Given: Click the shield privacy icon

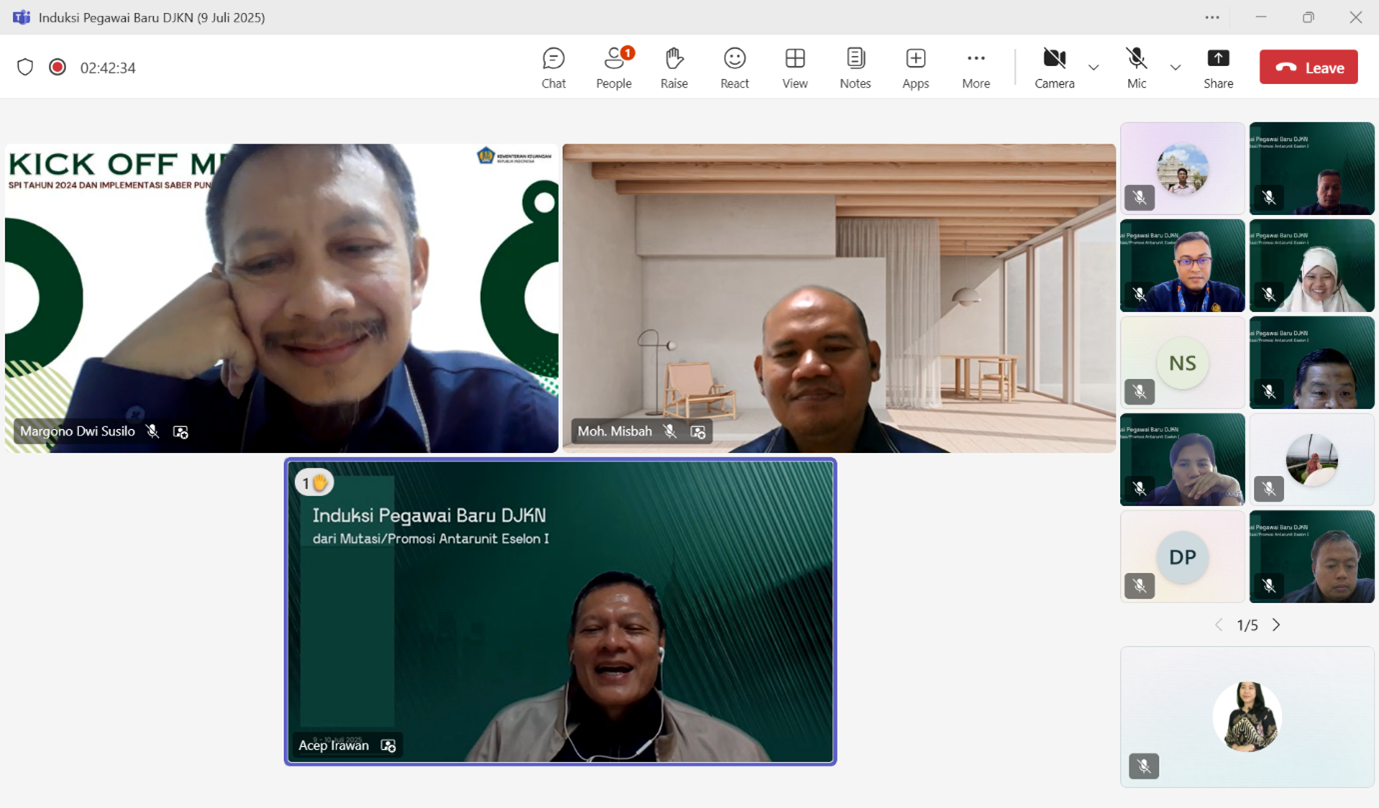Looking at the screenshot, I should (x=25, y=67).
